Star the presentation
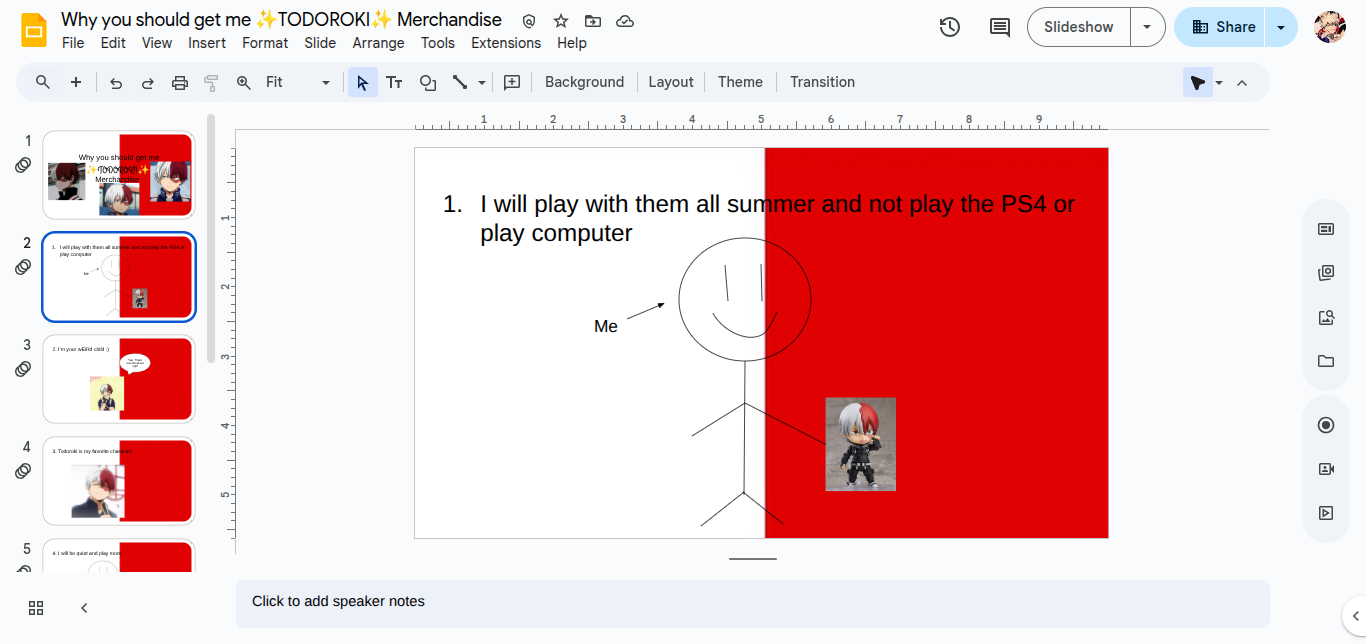Viewport: 1366px width, 644px height. 560,20
